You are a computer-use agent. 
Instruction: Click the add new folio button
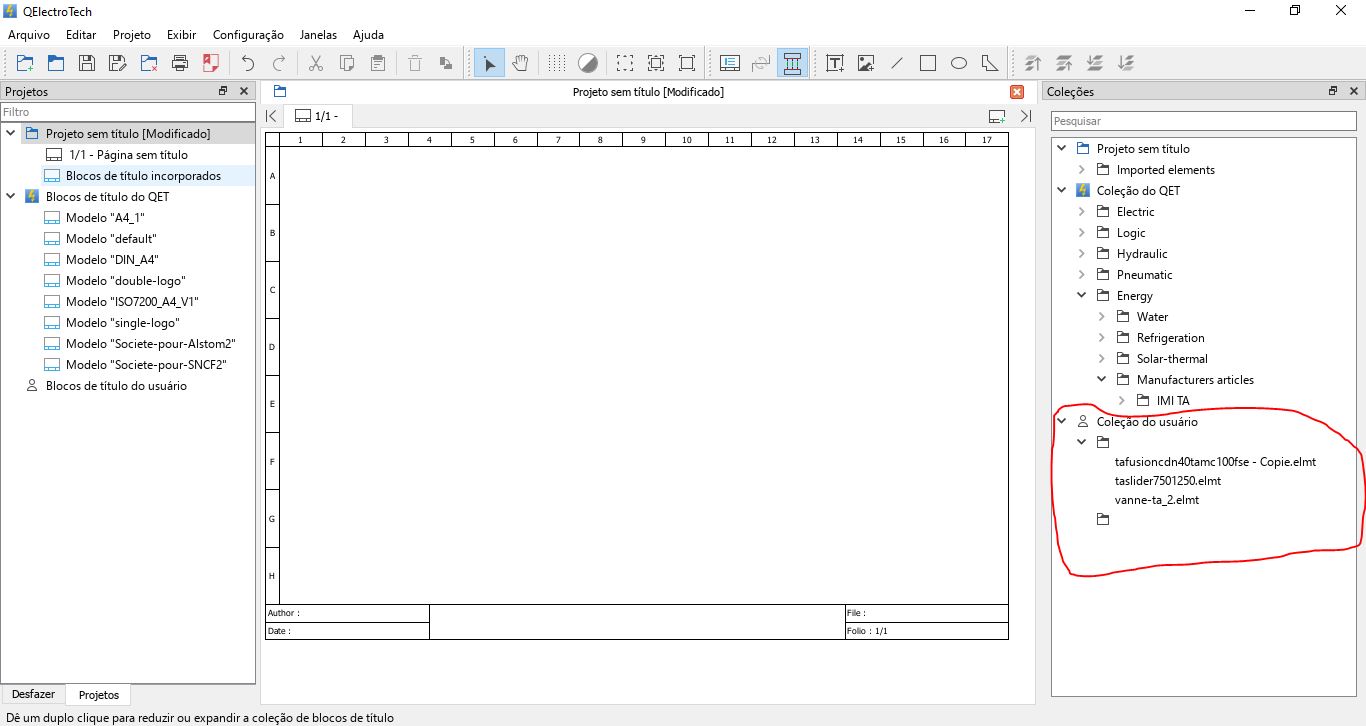pyautogui.click(x=996, y=116)
